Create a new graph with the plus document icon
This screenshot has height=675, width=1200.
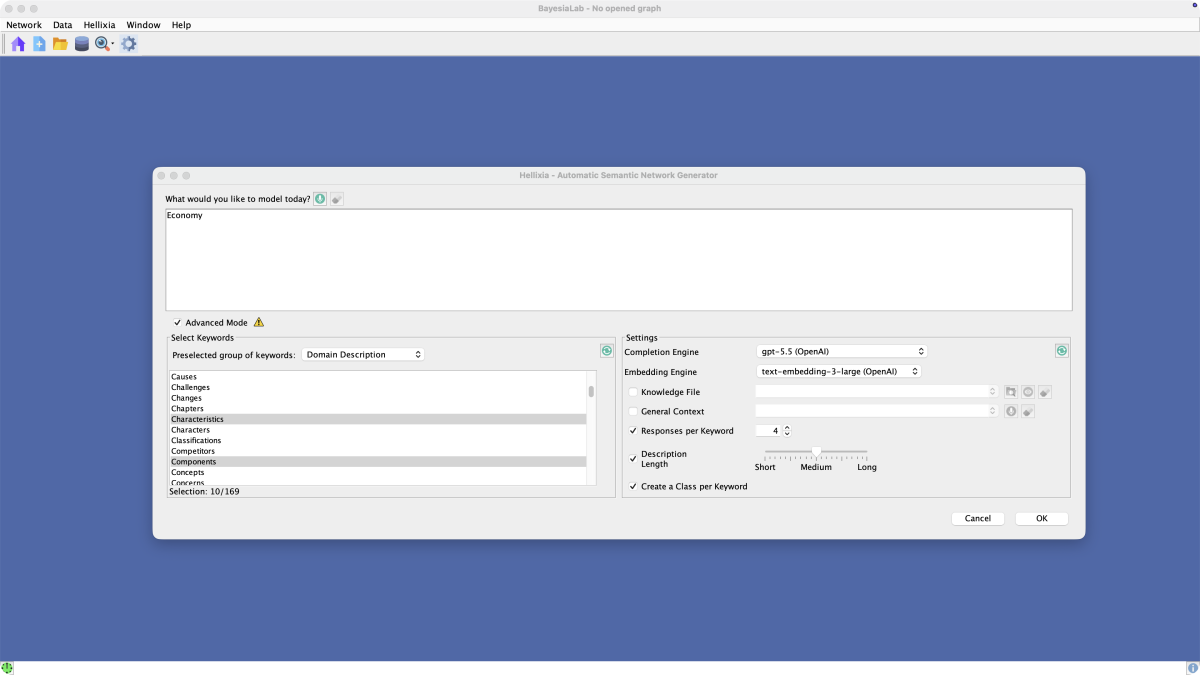(x=39, y=44)
